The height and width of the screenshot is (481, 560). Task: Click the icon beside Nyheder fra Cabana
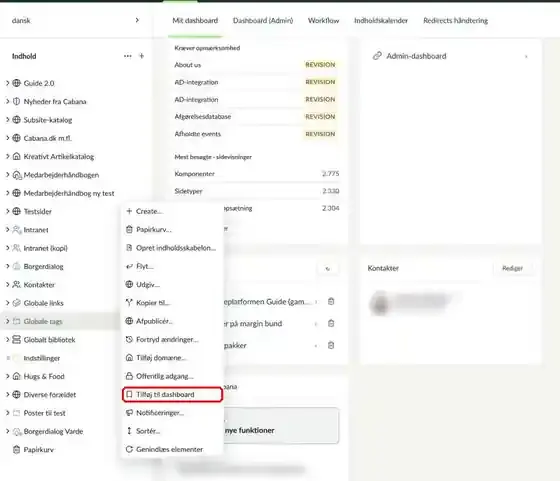click(16, 101)
